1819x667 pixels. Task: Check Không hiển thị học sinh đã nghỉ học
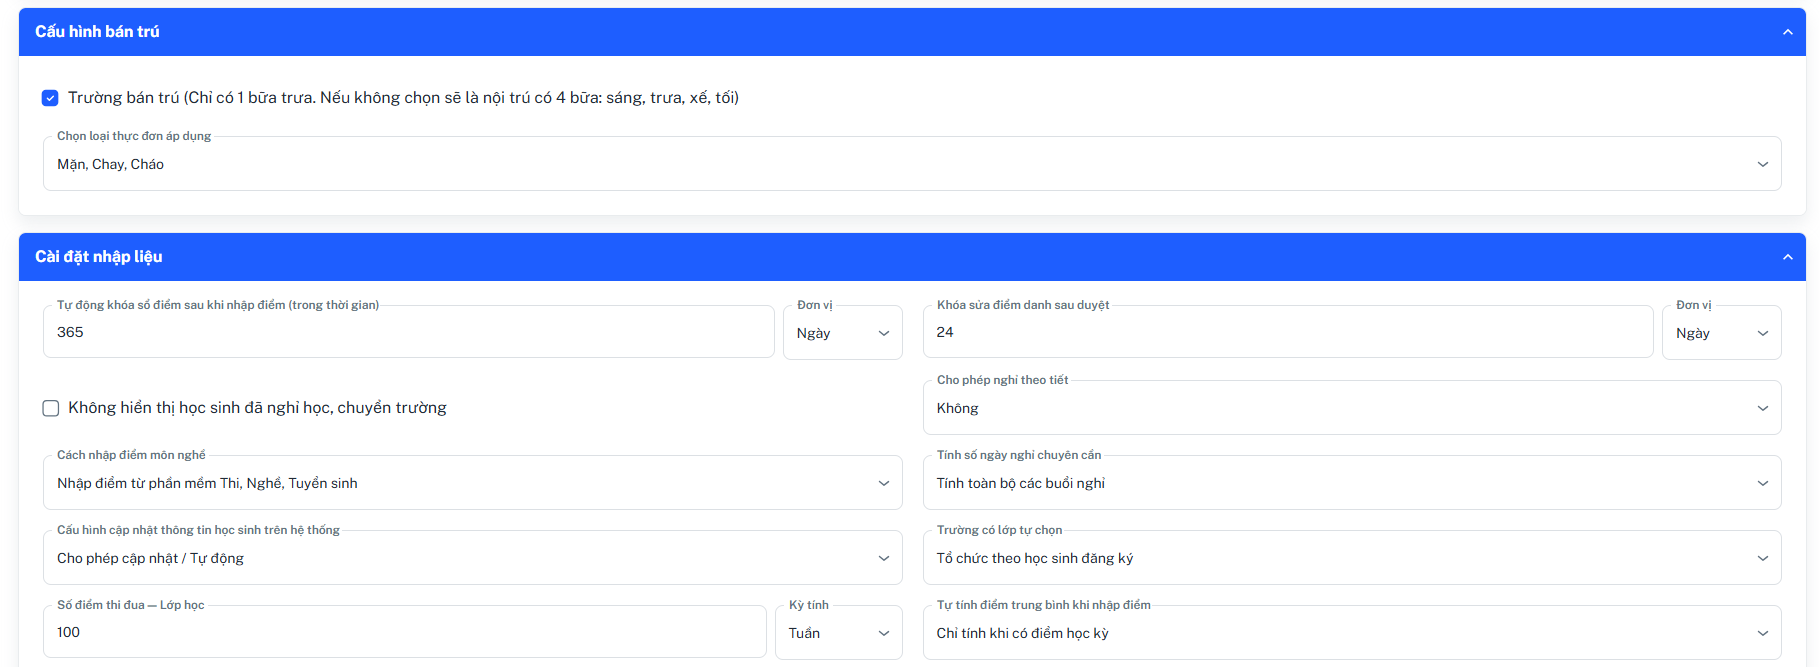(x=51, y=408)
